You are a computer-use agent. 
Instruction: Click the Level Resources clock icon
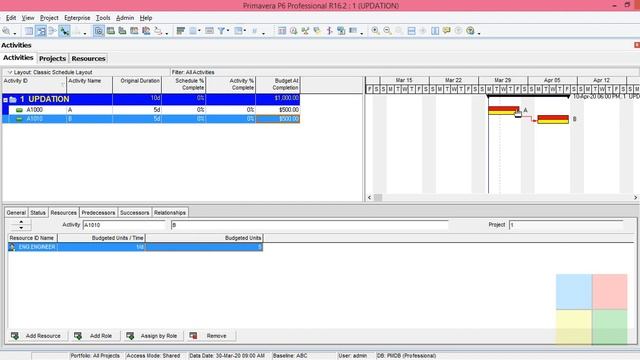pyautogui.click(x=293, y=31)
